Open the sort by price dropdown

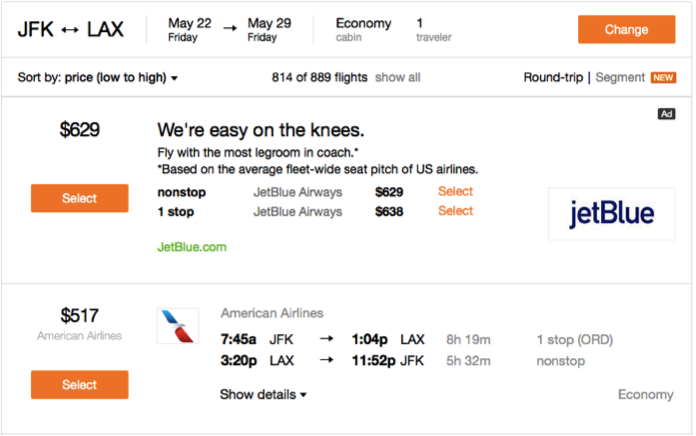[98, 77]
